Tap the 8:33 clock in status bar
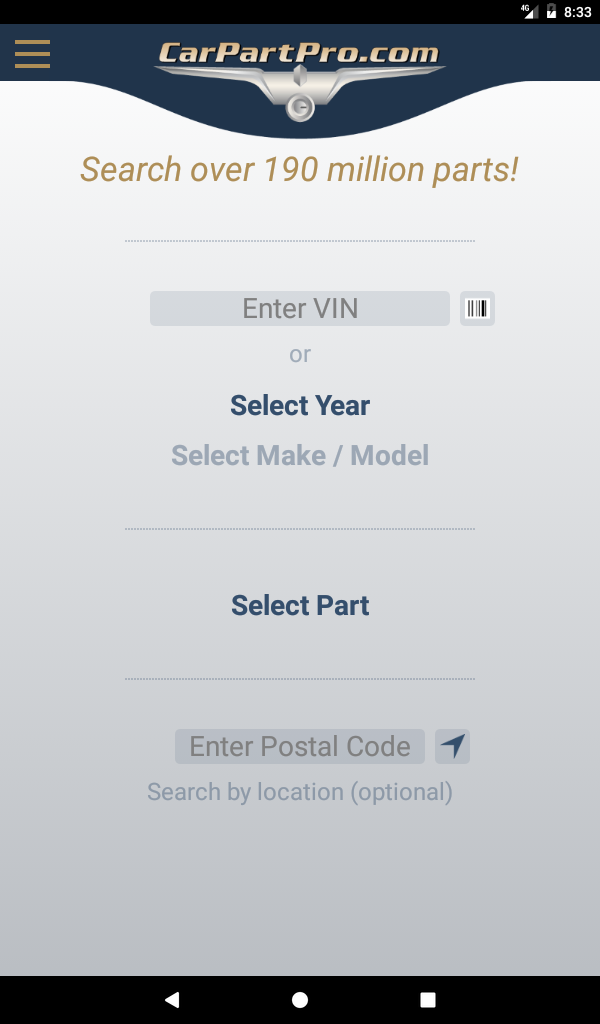Screen dimensions: 600x1024 coord(578,12)
